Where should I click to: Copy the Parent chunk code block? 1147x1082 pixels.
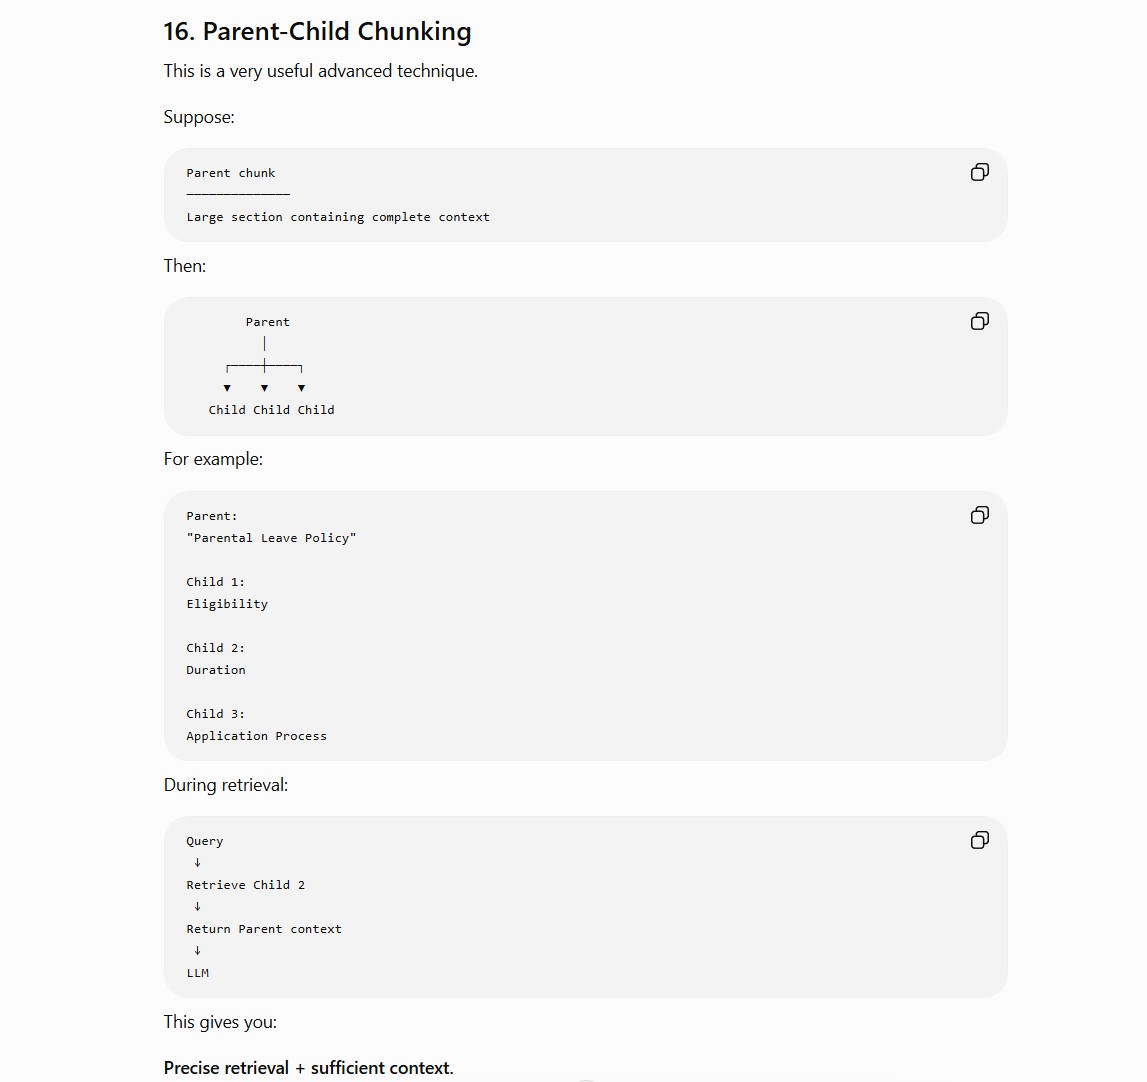click(x=979, y=172)
